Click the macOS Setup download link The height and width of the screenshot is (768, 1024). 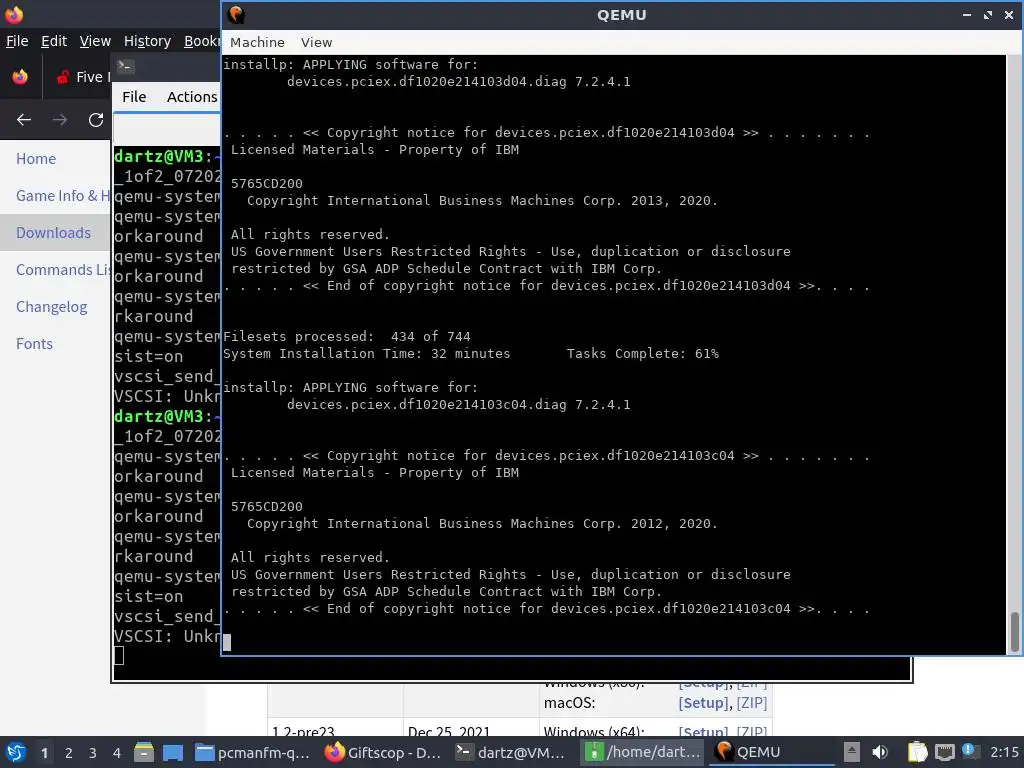[x=703, y=703]
